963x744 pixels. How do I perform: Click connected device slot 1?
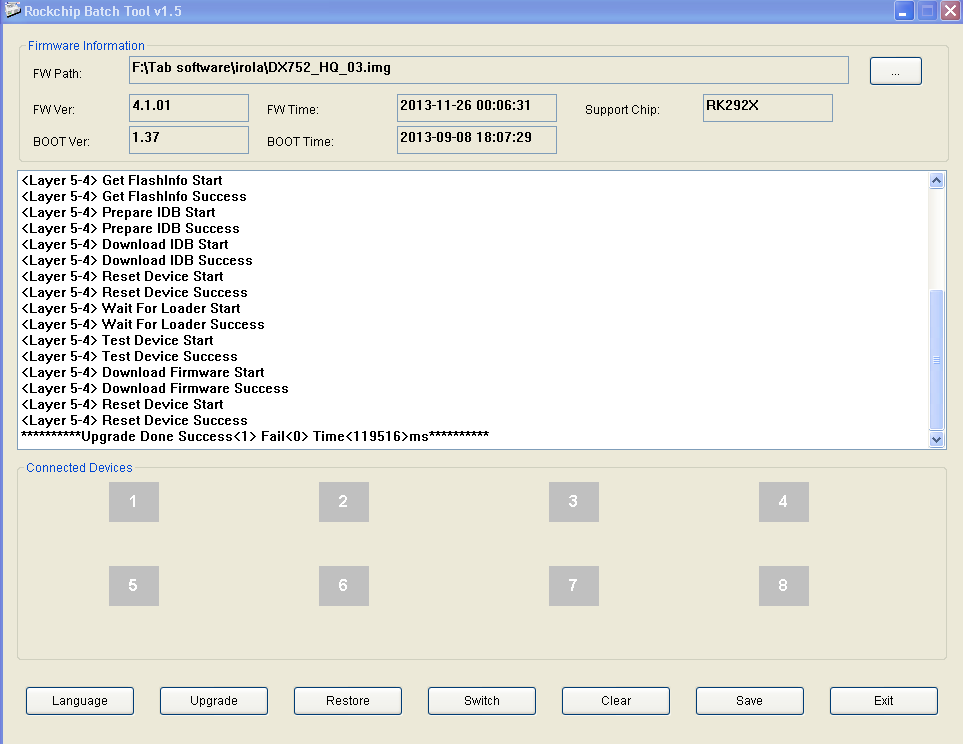134,502
